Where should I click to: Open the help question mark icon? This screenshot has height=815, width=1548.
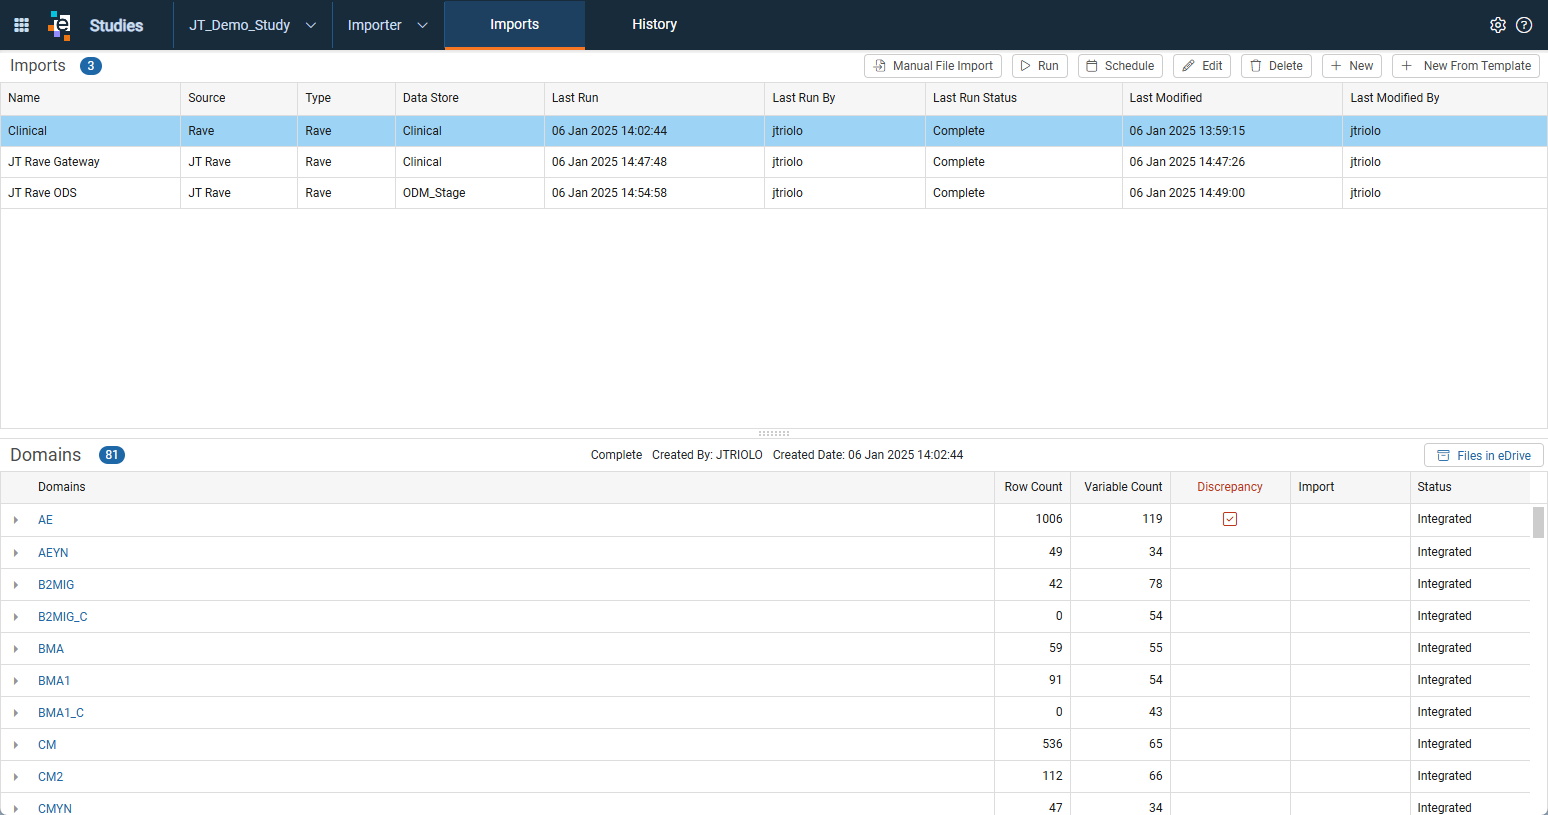coord(1524,25)
